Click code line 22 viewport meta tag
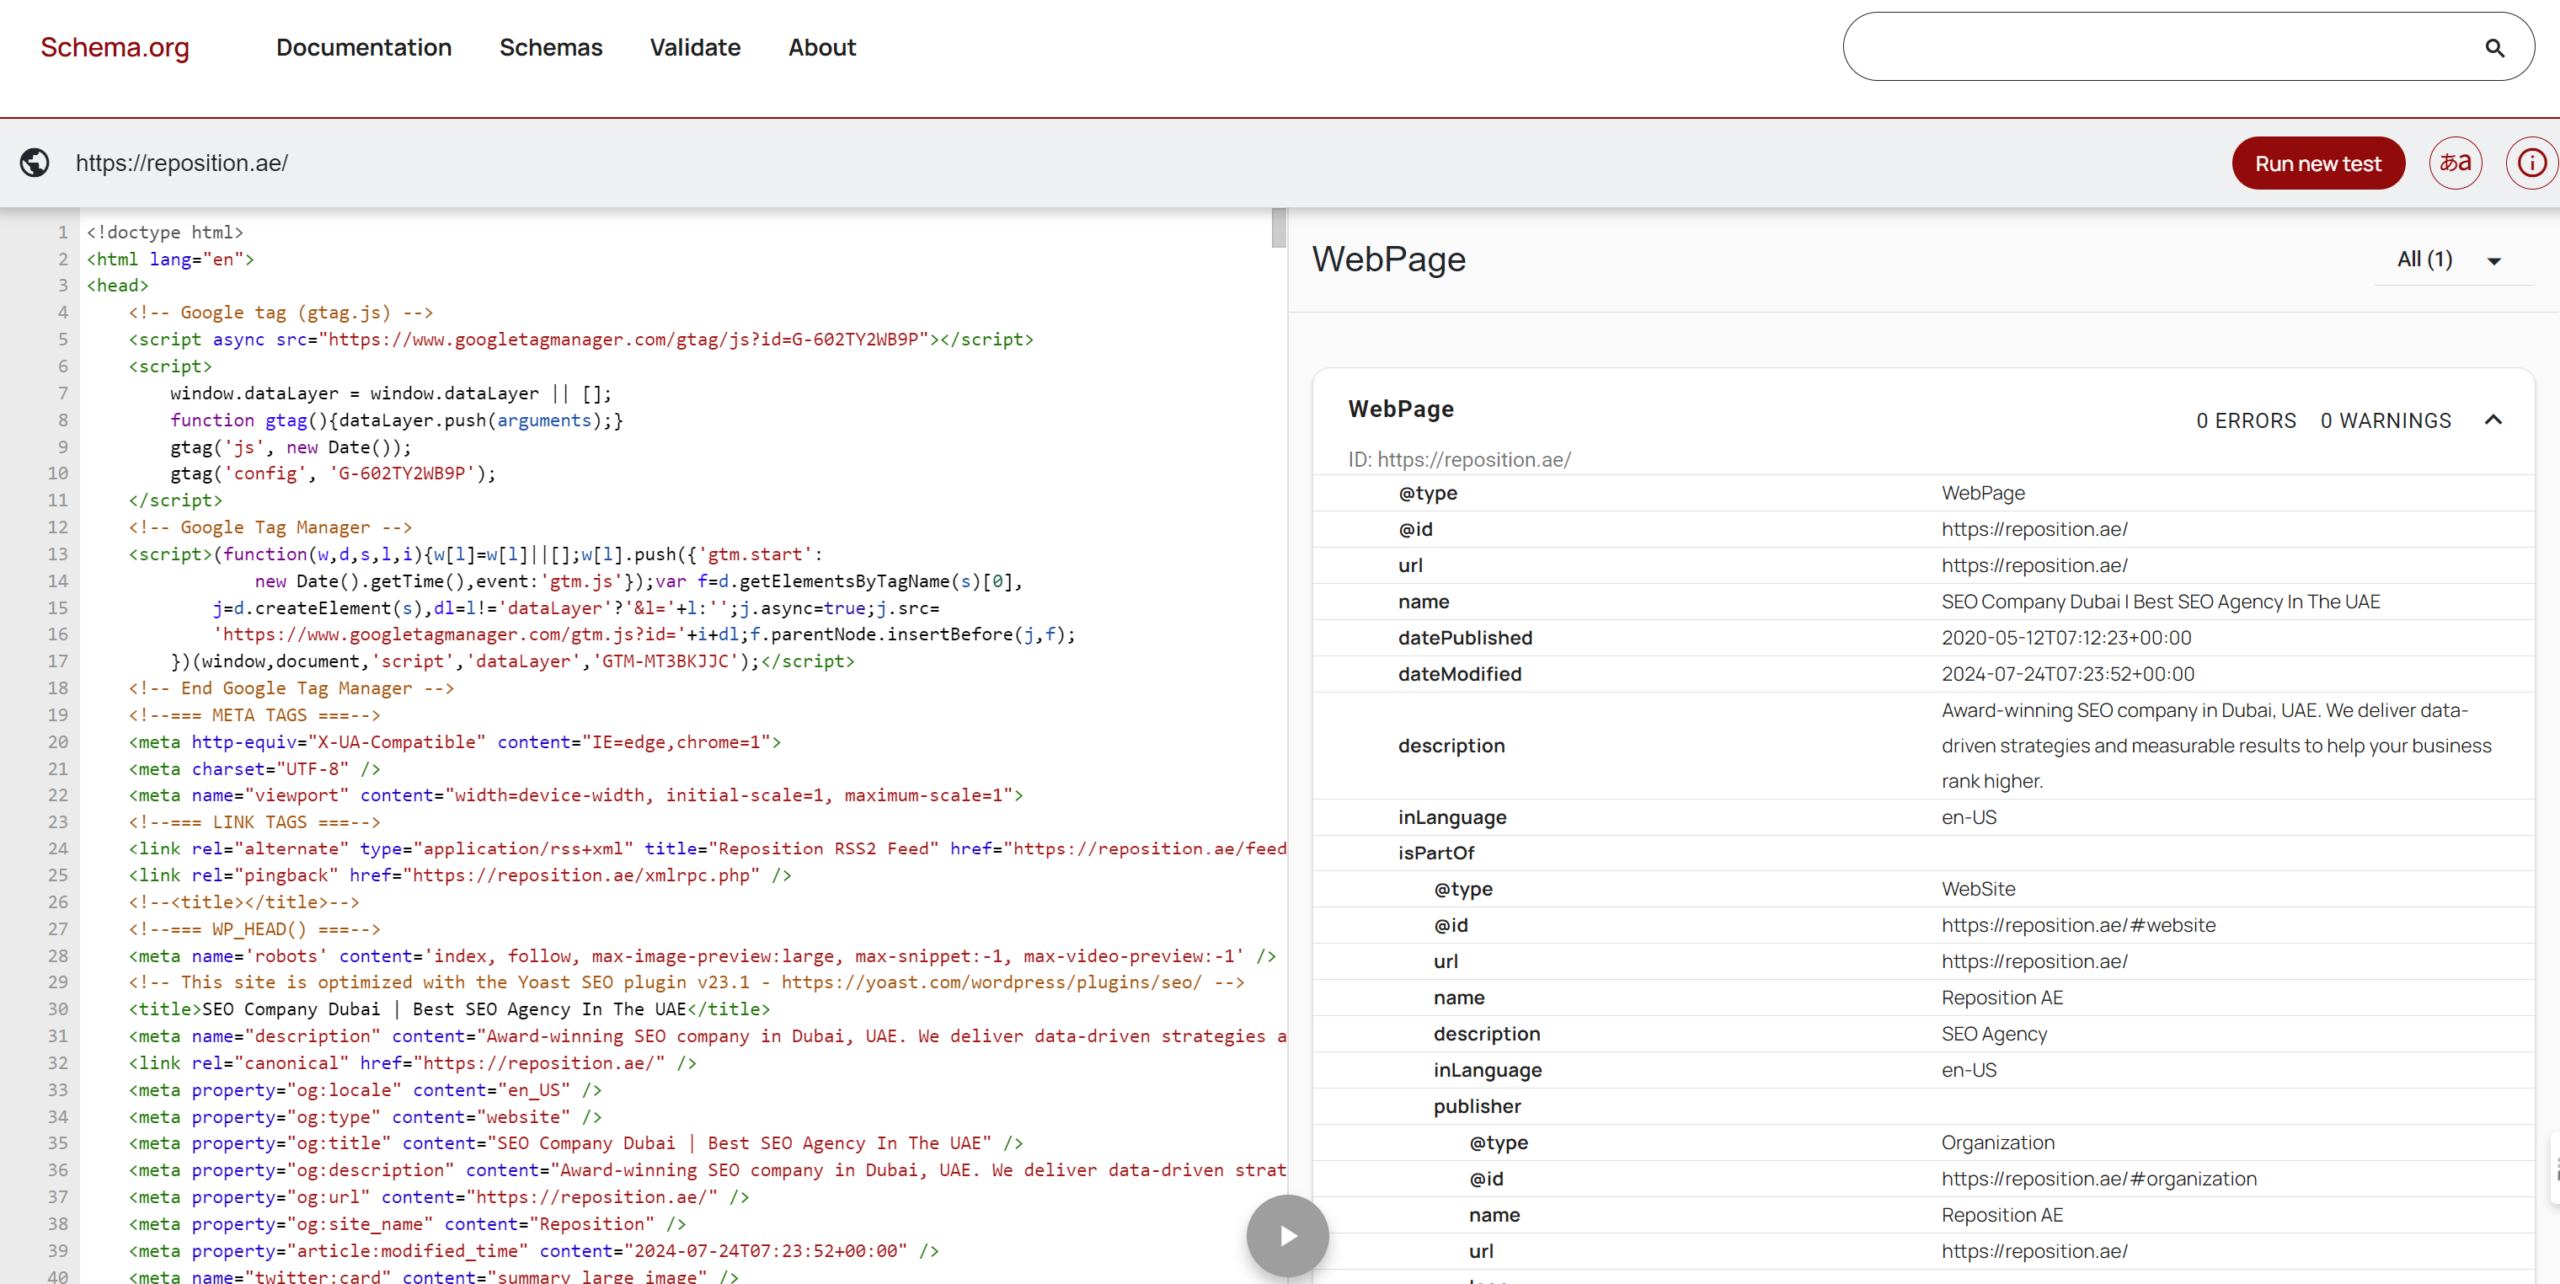 [x=576, y=795]
